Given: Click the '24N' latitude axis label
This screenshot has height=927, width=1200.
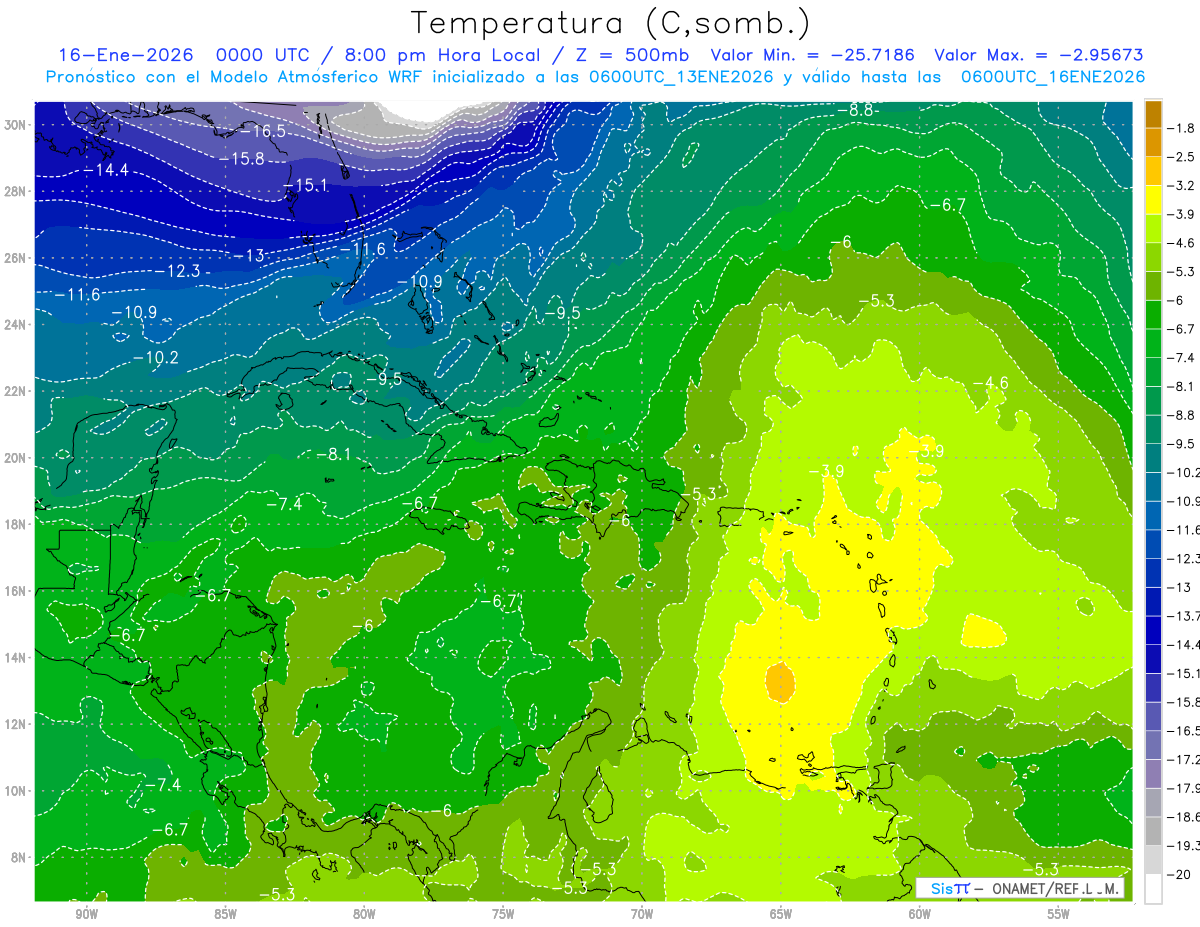Looking at the screenshot, I should 15,325.
